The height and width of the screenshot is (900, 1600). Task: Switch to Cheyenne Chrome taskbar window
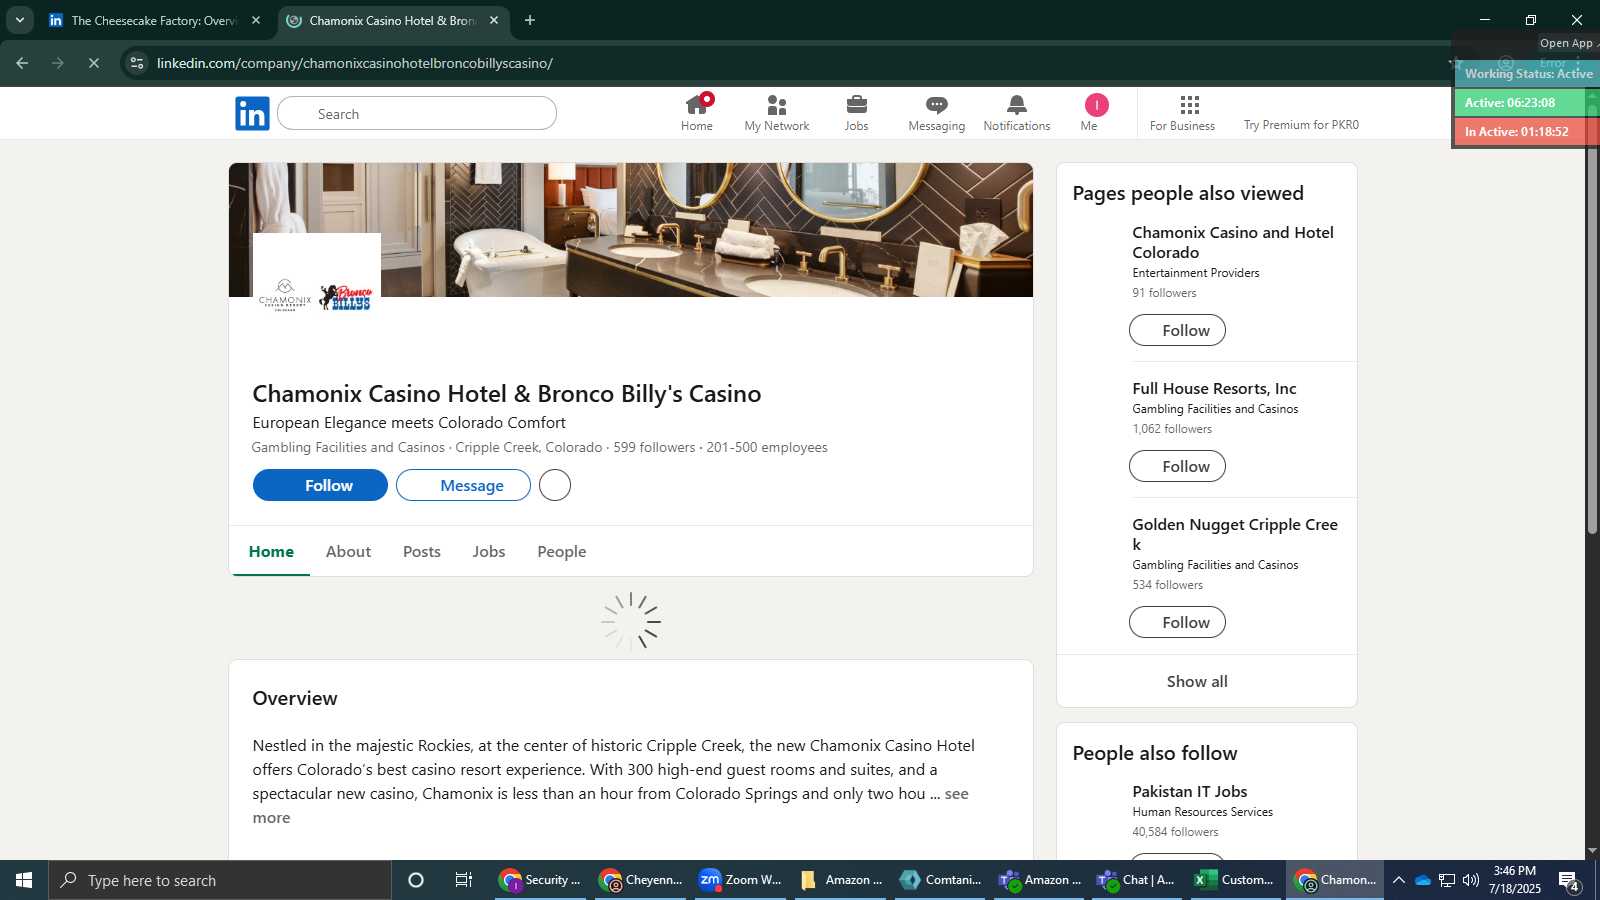(x=641, y=880)
